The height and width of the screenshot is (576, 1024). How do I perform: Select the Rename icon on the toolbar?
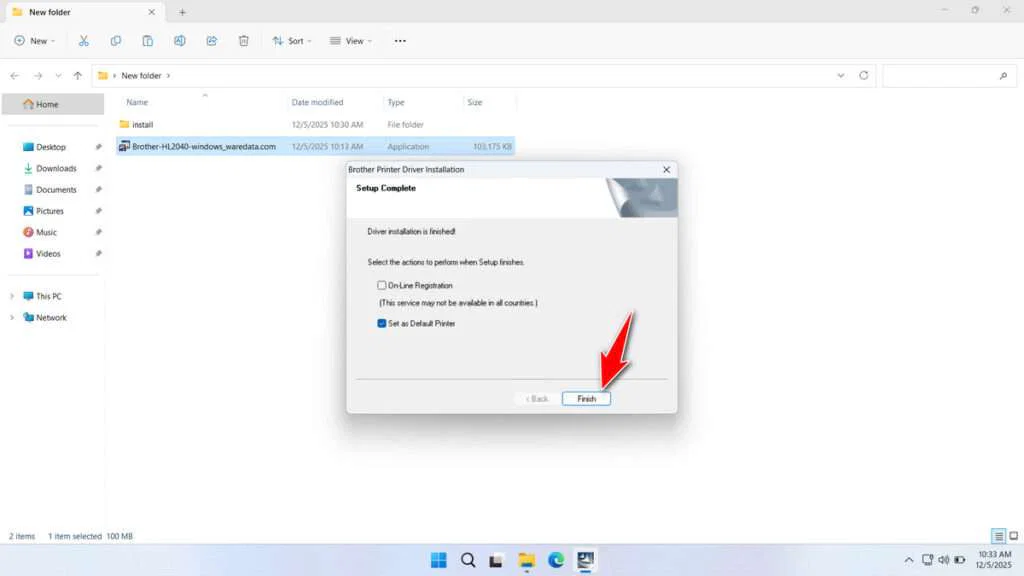pos(180,40)
